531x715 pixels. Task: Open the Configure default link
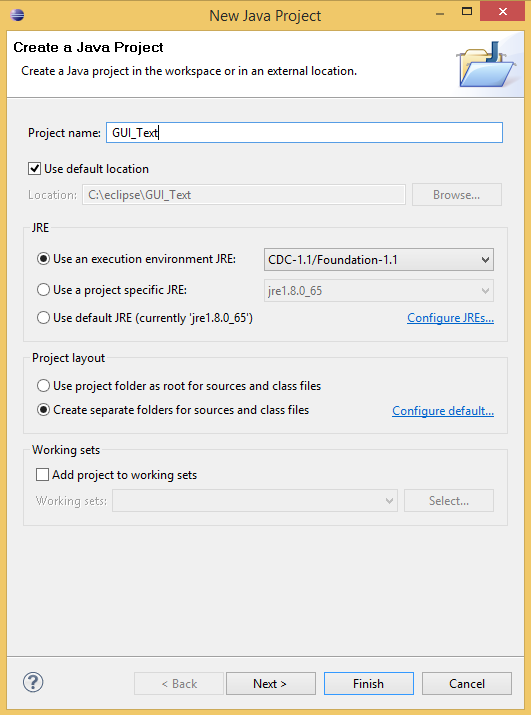click(x=443, y=411)
